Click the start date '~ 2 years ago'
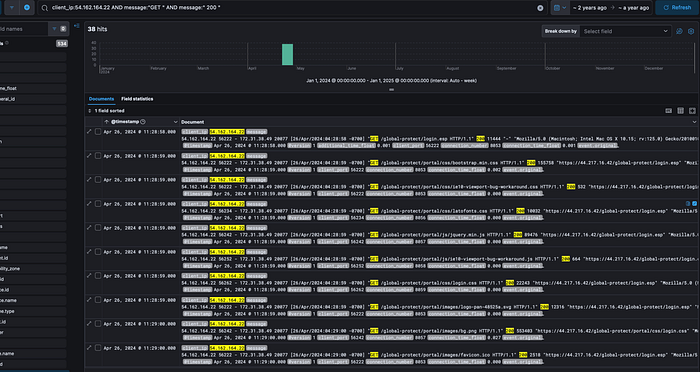Image resolution: width=700 pixels, height=372 pixels. (x=590, y=8)
